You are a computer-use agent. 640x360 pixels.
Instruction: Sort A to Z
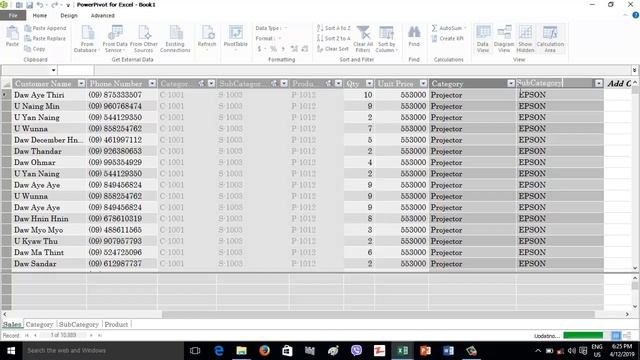pyautogui.click(x=333, y=28)
